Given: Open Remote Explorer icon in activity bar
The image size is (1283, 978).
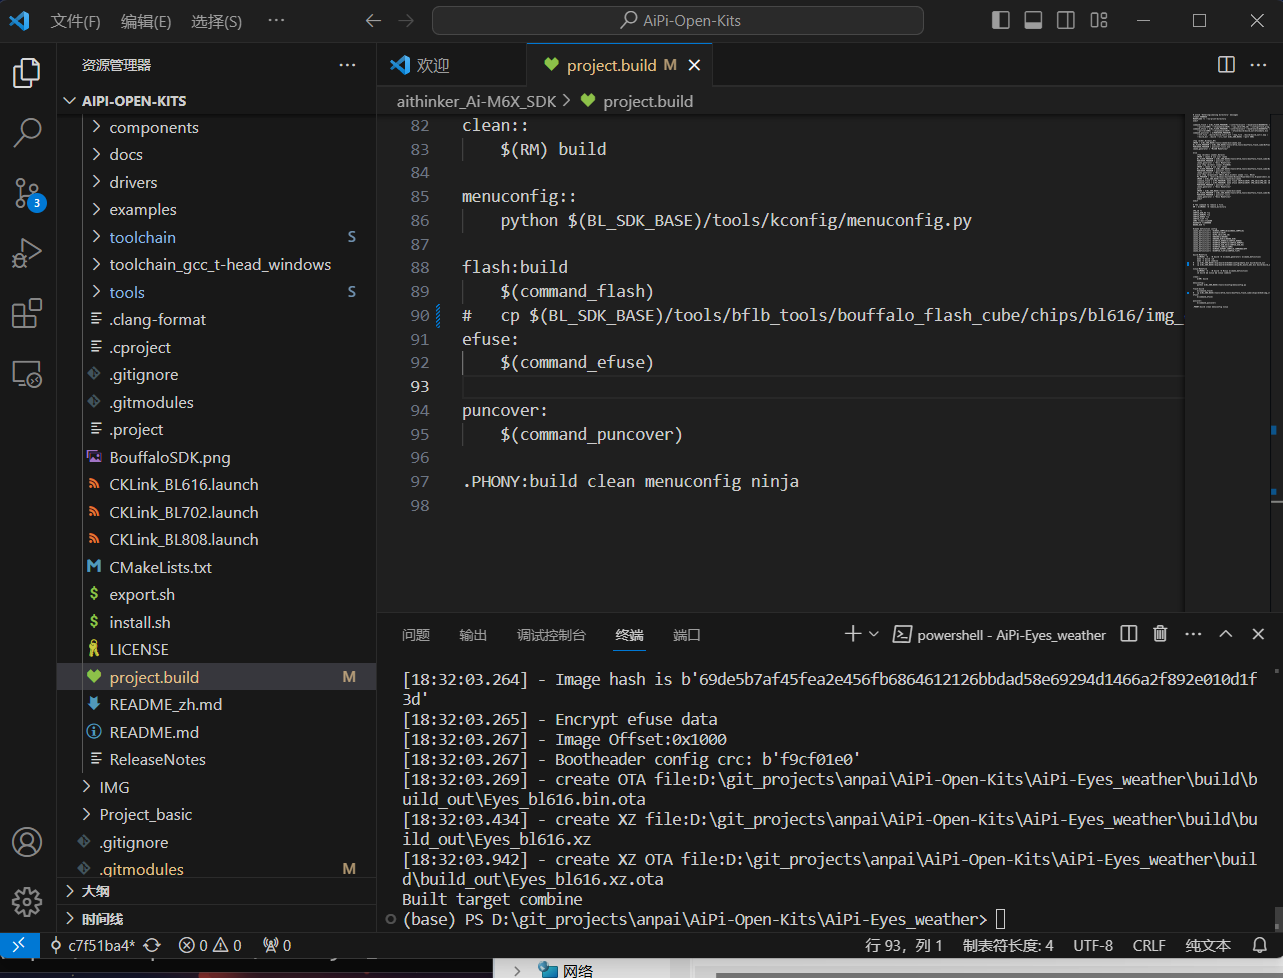Looking at the screenshot, I should [27, 374].
